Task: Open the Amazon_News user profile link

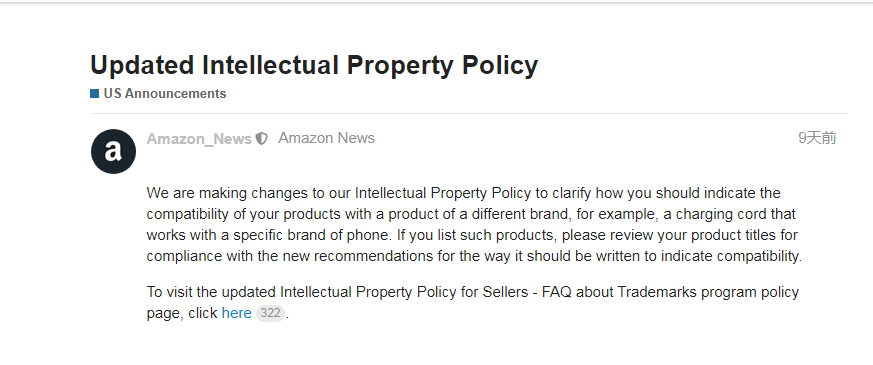Action: 199,139
